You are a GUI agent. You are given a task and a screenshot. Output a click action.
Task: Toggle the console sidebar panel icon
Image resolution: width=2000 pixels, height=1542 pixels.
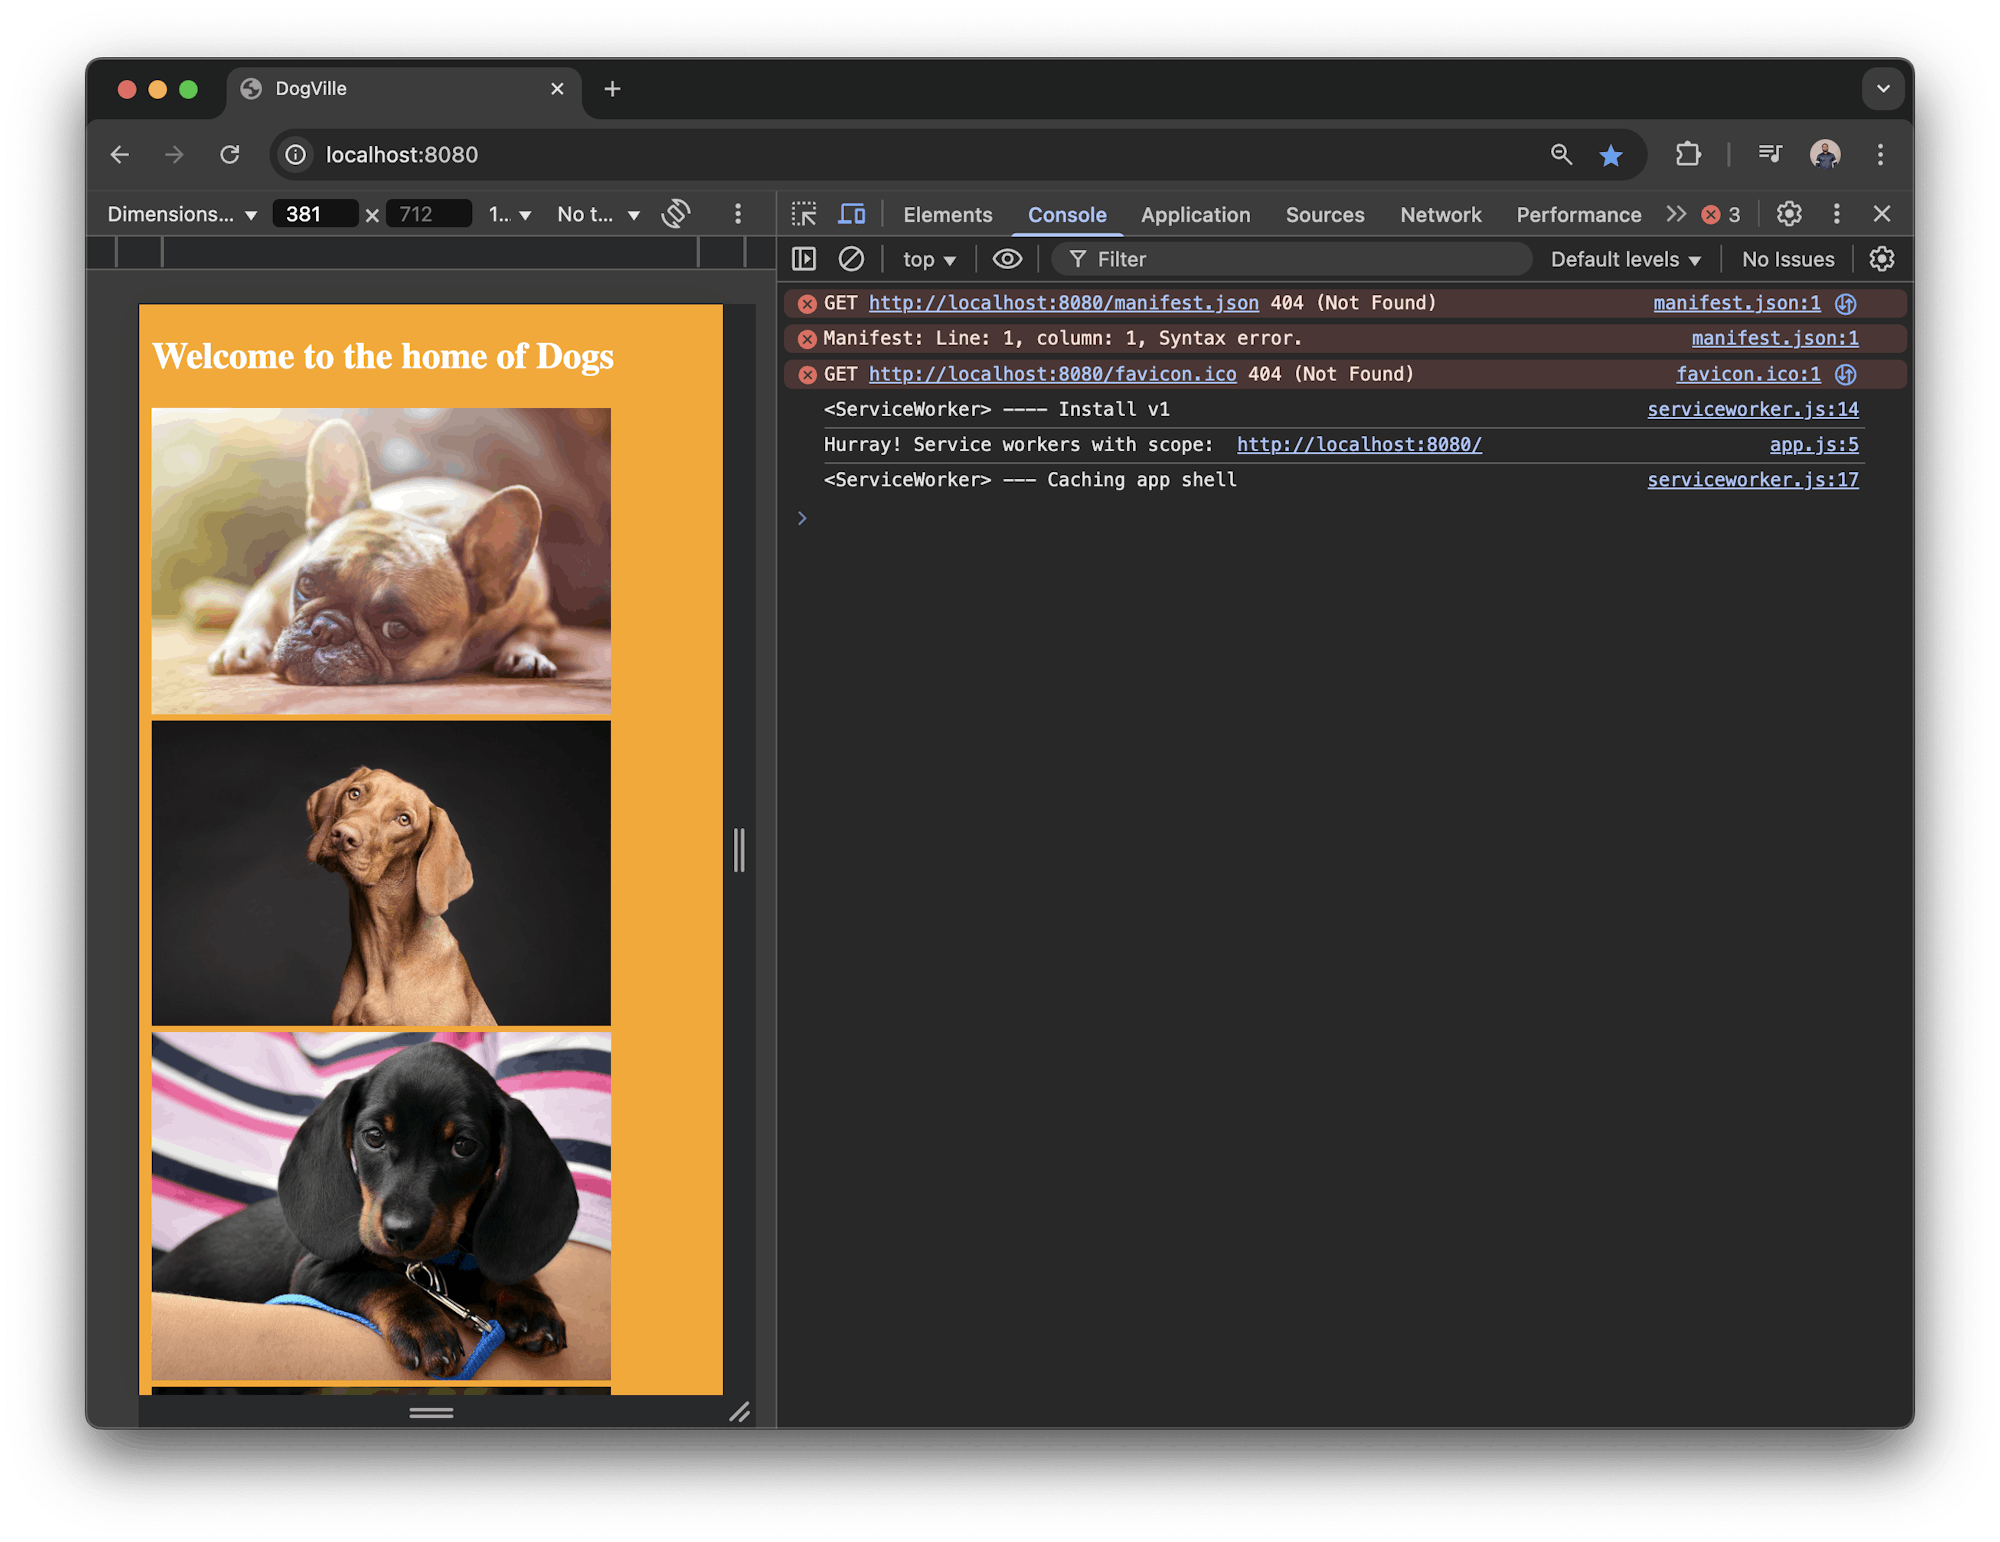[x=804, y=259]
